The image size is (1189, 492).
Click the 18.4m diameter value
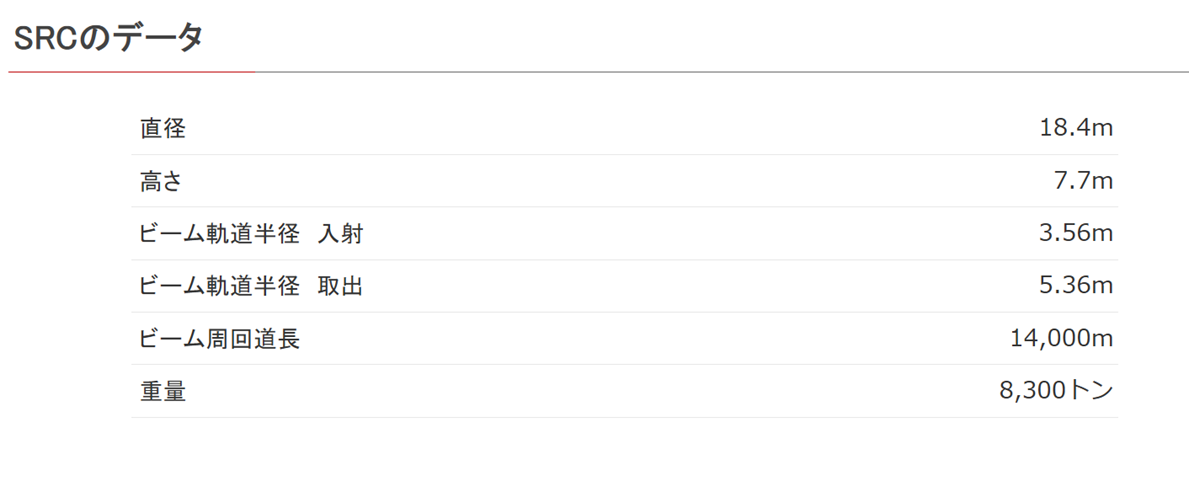coord(1076,129)
